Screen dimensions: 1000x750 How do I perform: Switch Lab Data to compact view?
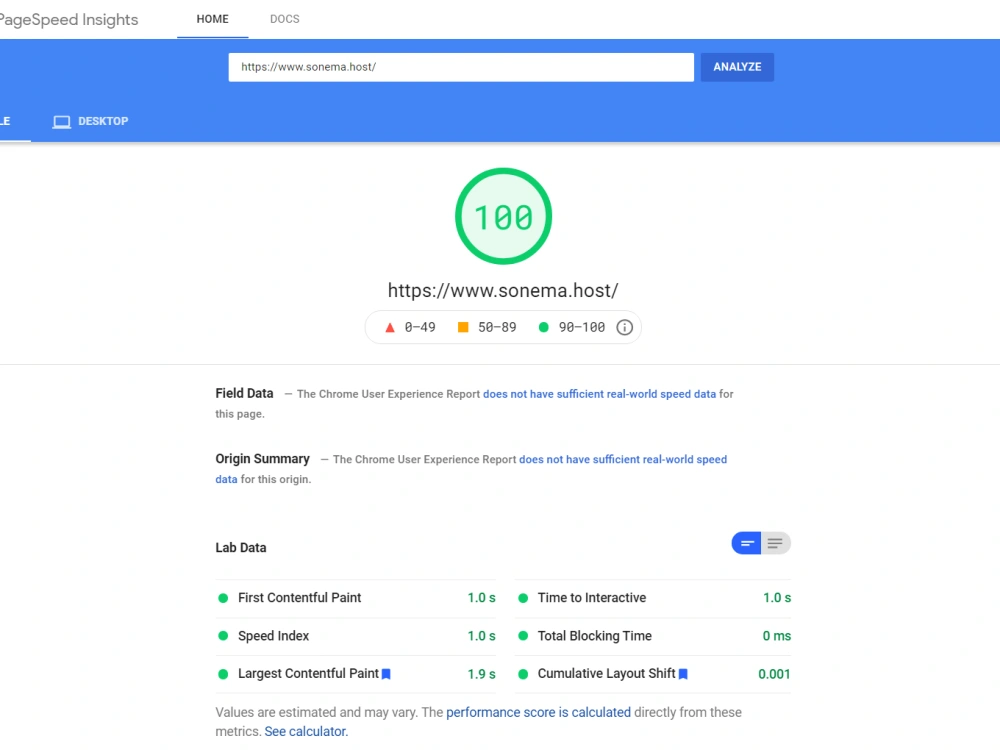[747, 543]
